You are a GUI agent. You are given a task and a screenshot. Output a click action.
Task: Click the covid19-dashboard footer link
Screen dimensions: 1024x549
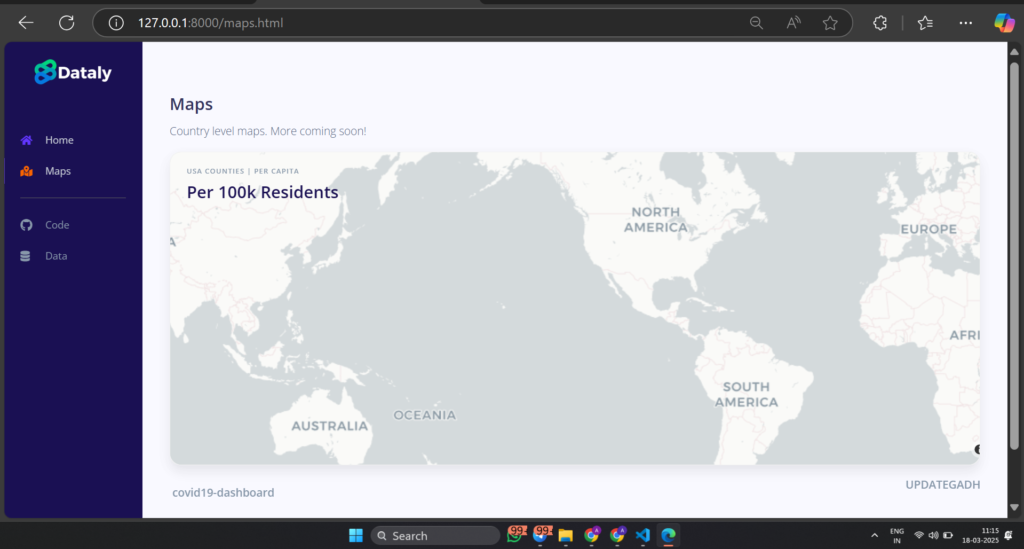pyautogui.click(x=223, y=493)
